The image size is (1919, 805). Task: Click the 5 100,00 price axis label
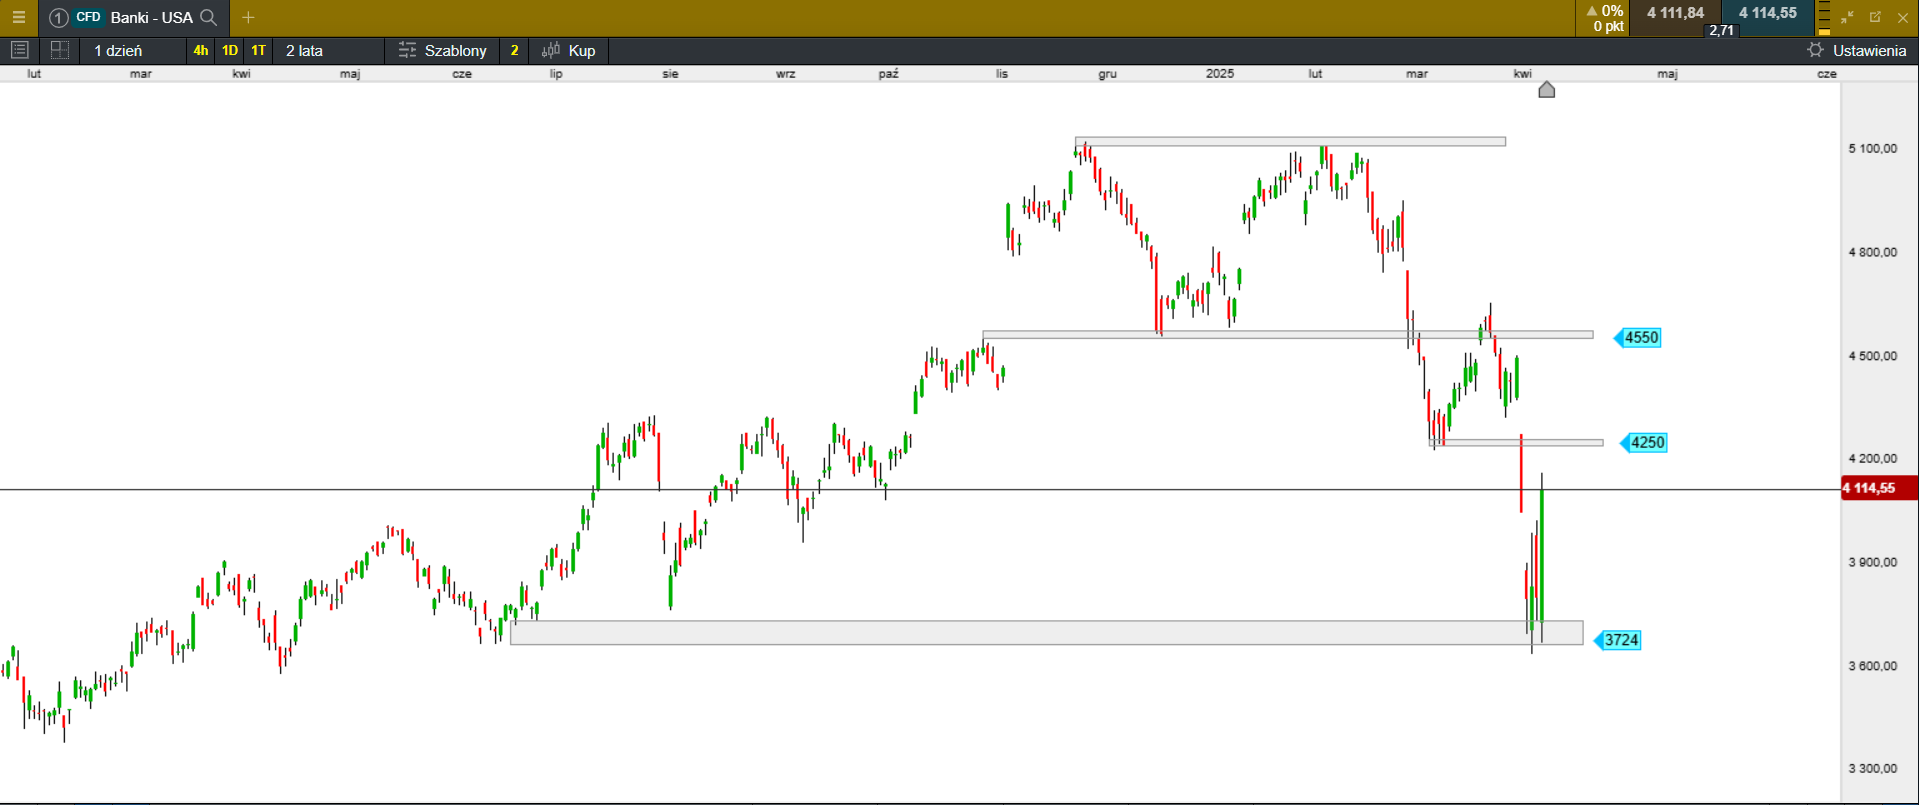pyautogui.click(x=1872, y=148)
